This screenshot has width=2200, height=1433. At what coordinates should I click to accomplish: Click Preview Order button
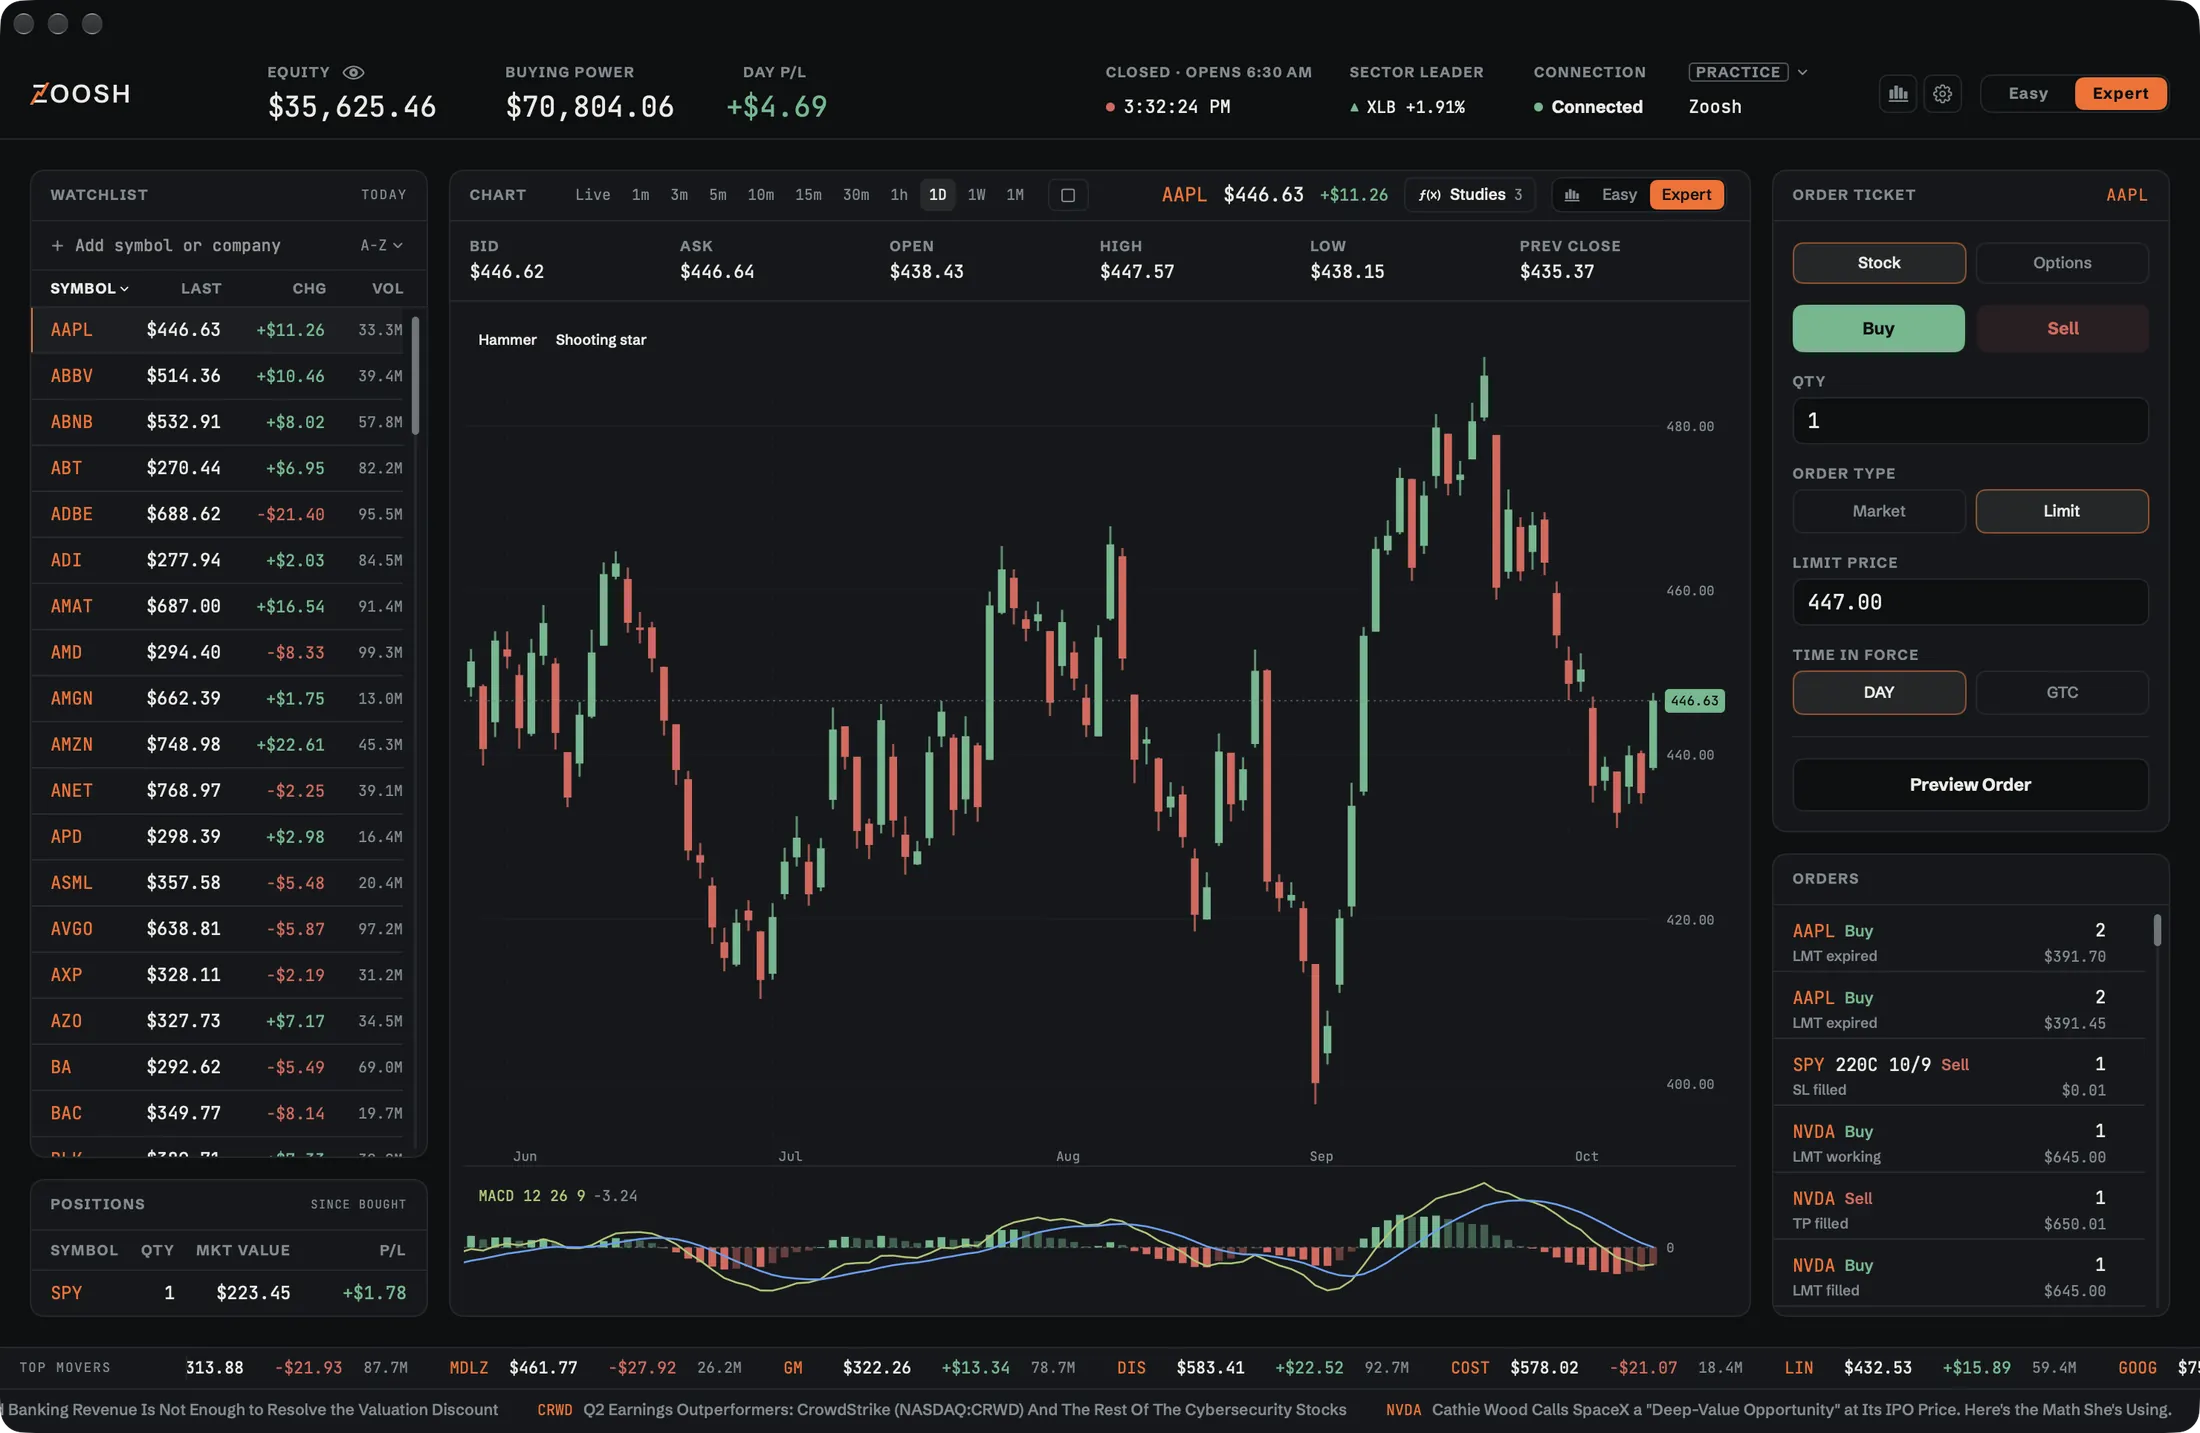(x=1970, y=785)
